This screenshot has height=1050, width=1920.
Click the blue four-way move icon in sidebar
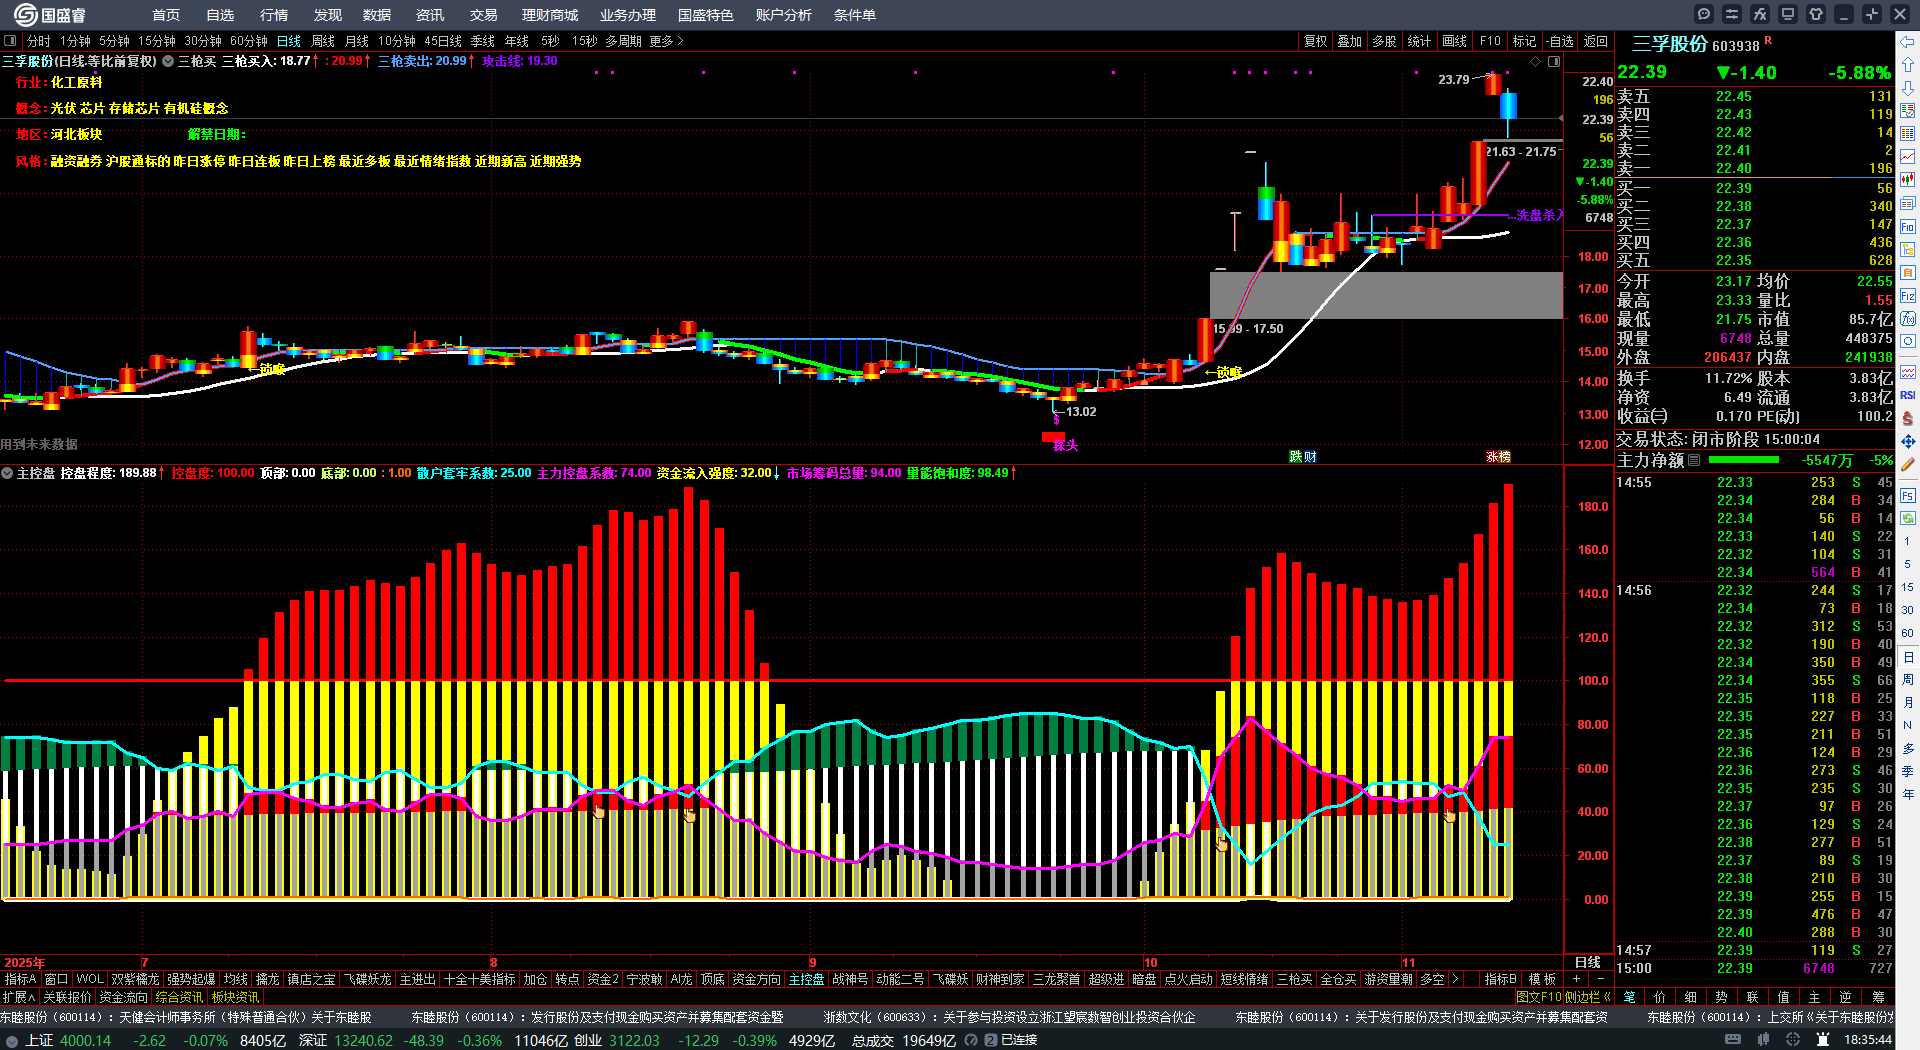(x=1908, y=441)
